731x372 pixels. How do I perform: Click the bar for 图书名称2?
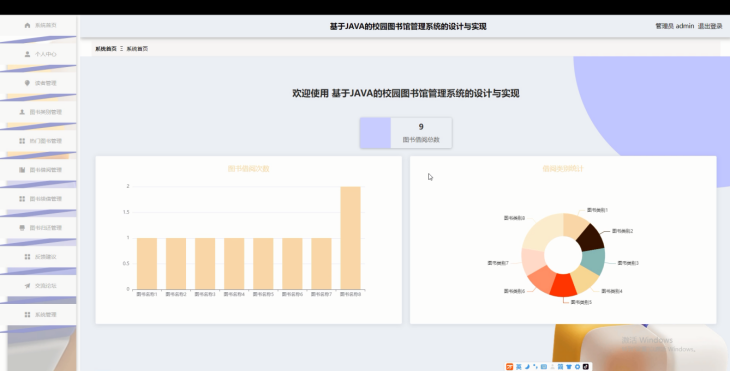[176, 263]
